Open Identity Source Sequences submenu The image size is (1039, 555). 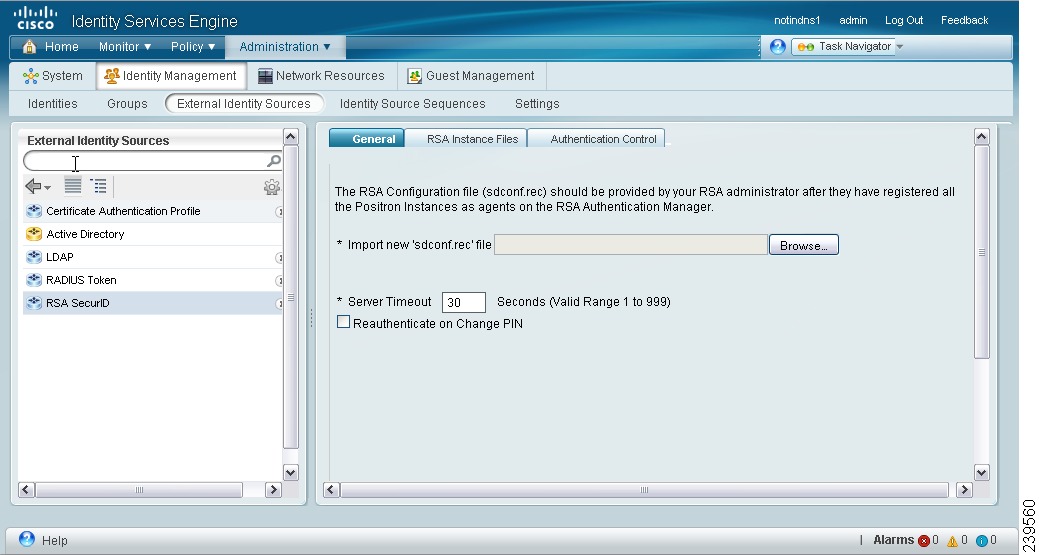(x=412, y=103)
